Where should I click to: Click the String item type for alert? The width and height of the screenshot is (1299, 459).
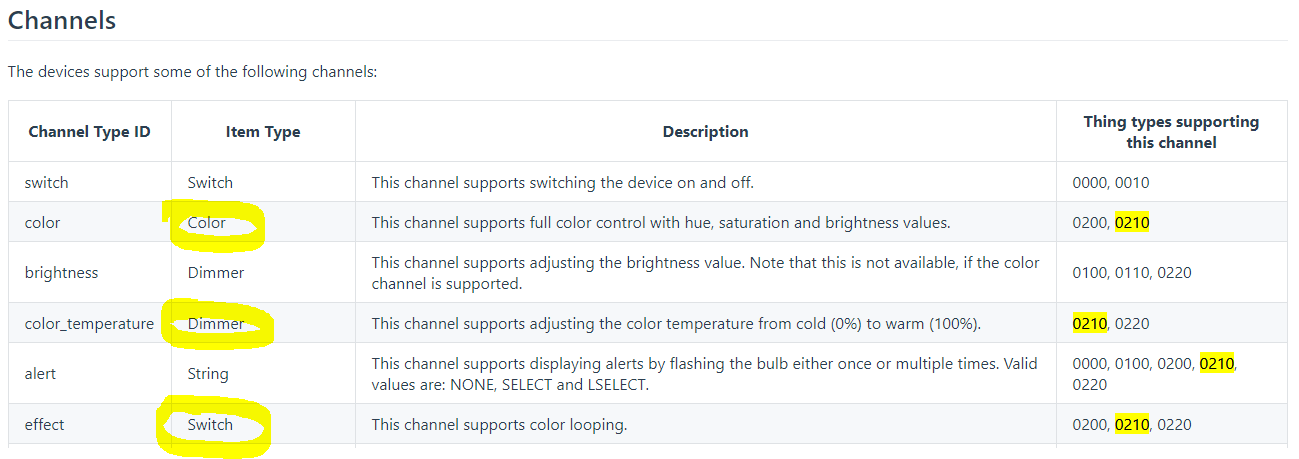click(208, 374)
